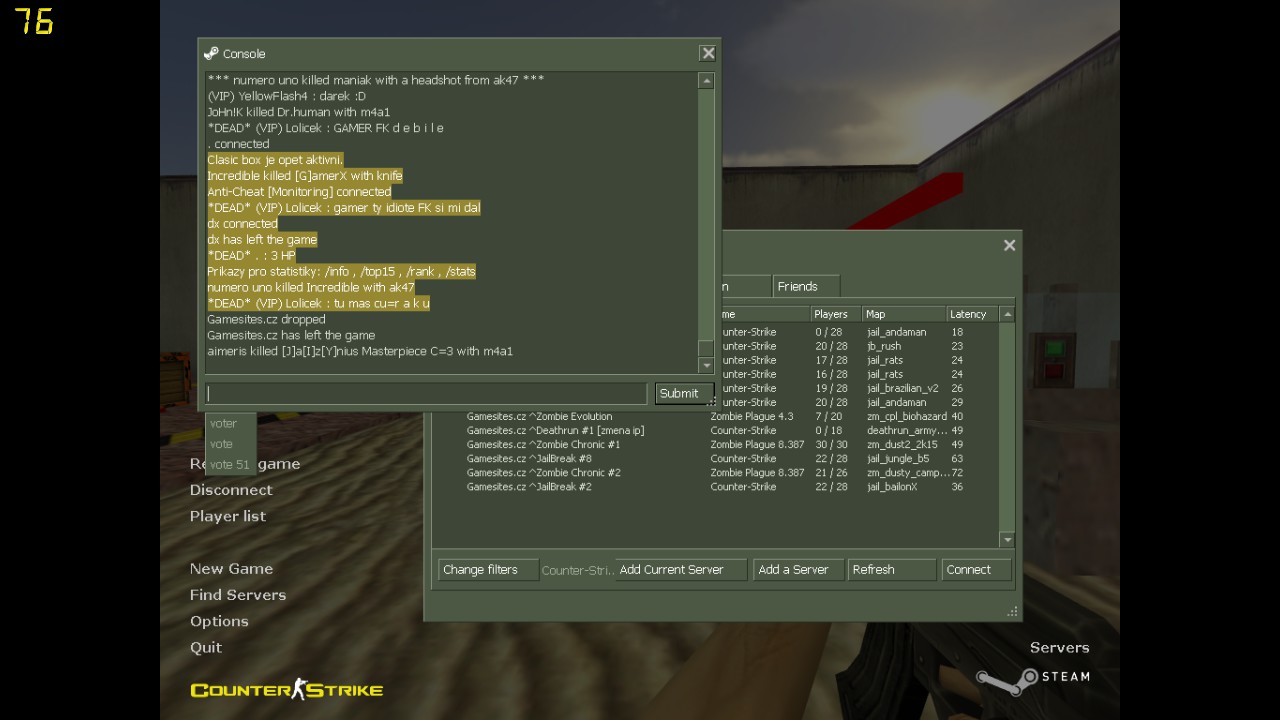The image size is (1280, 720).
Task: Sort servers by Map column
Action: coord(903,314)
